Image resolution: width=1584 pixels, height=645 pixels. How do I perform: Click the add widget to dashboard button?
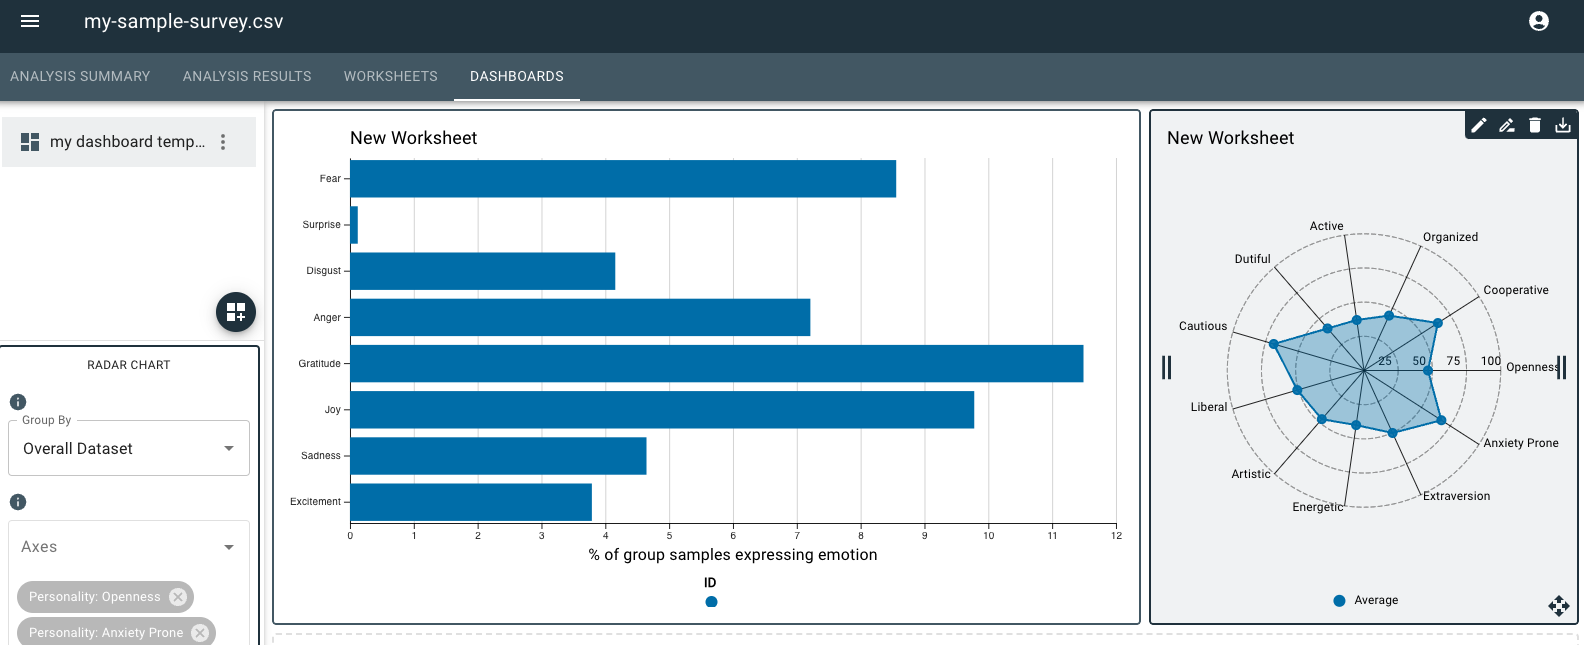tap(236, 312)
